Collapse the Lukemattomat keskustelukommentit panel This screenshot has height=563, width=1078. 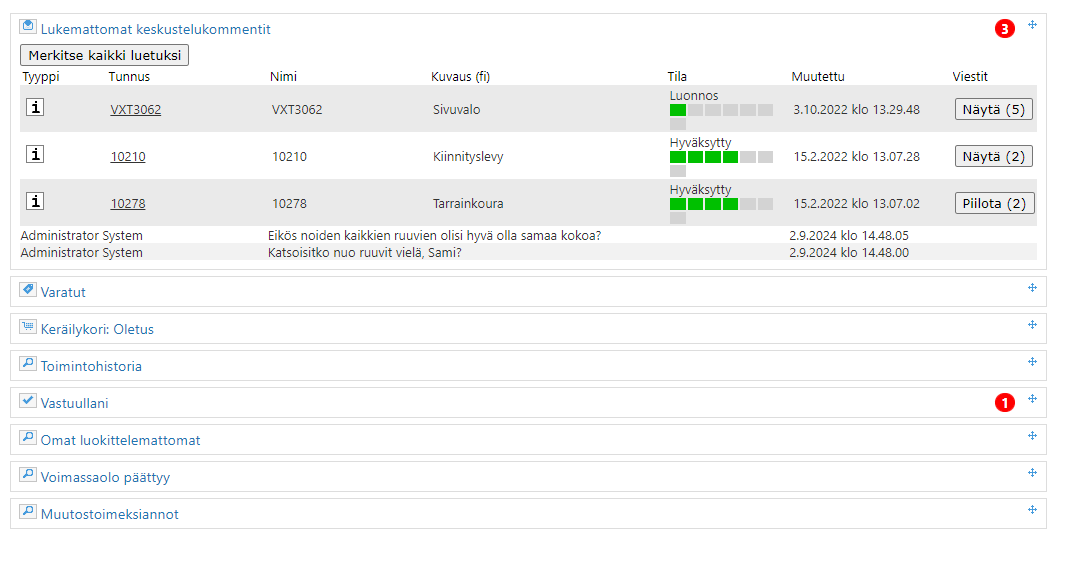[155, 30]
